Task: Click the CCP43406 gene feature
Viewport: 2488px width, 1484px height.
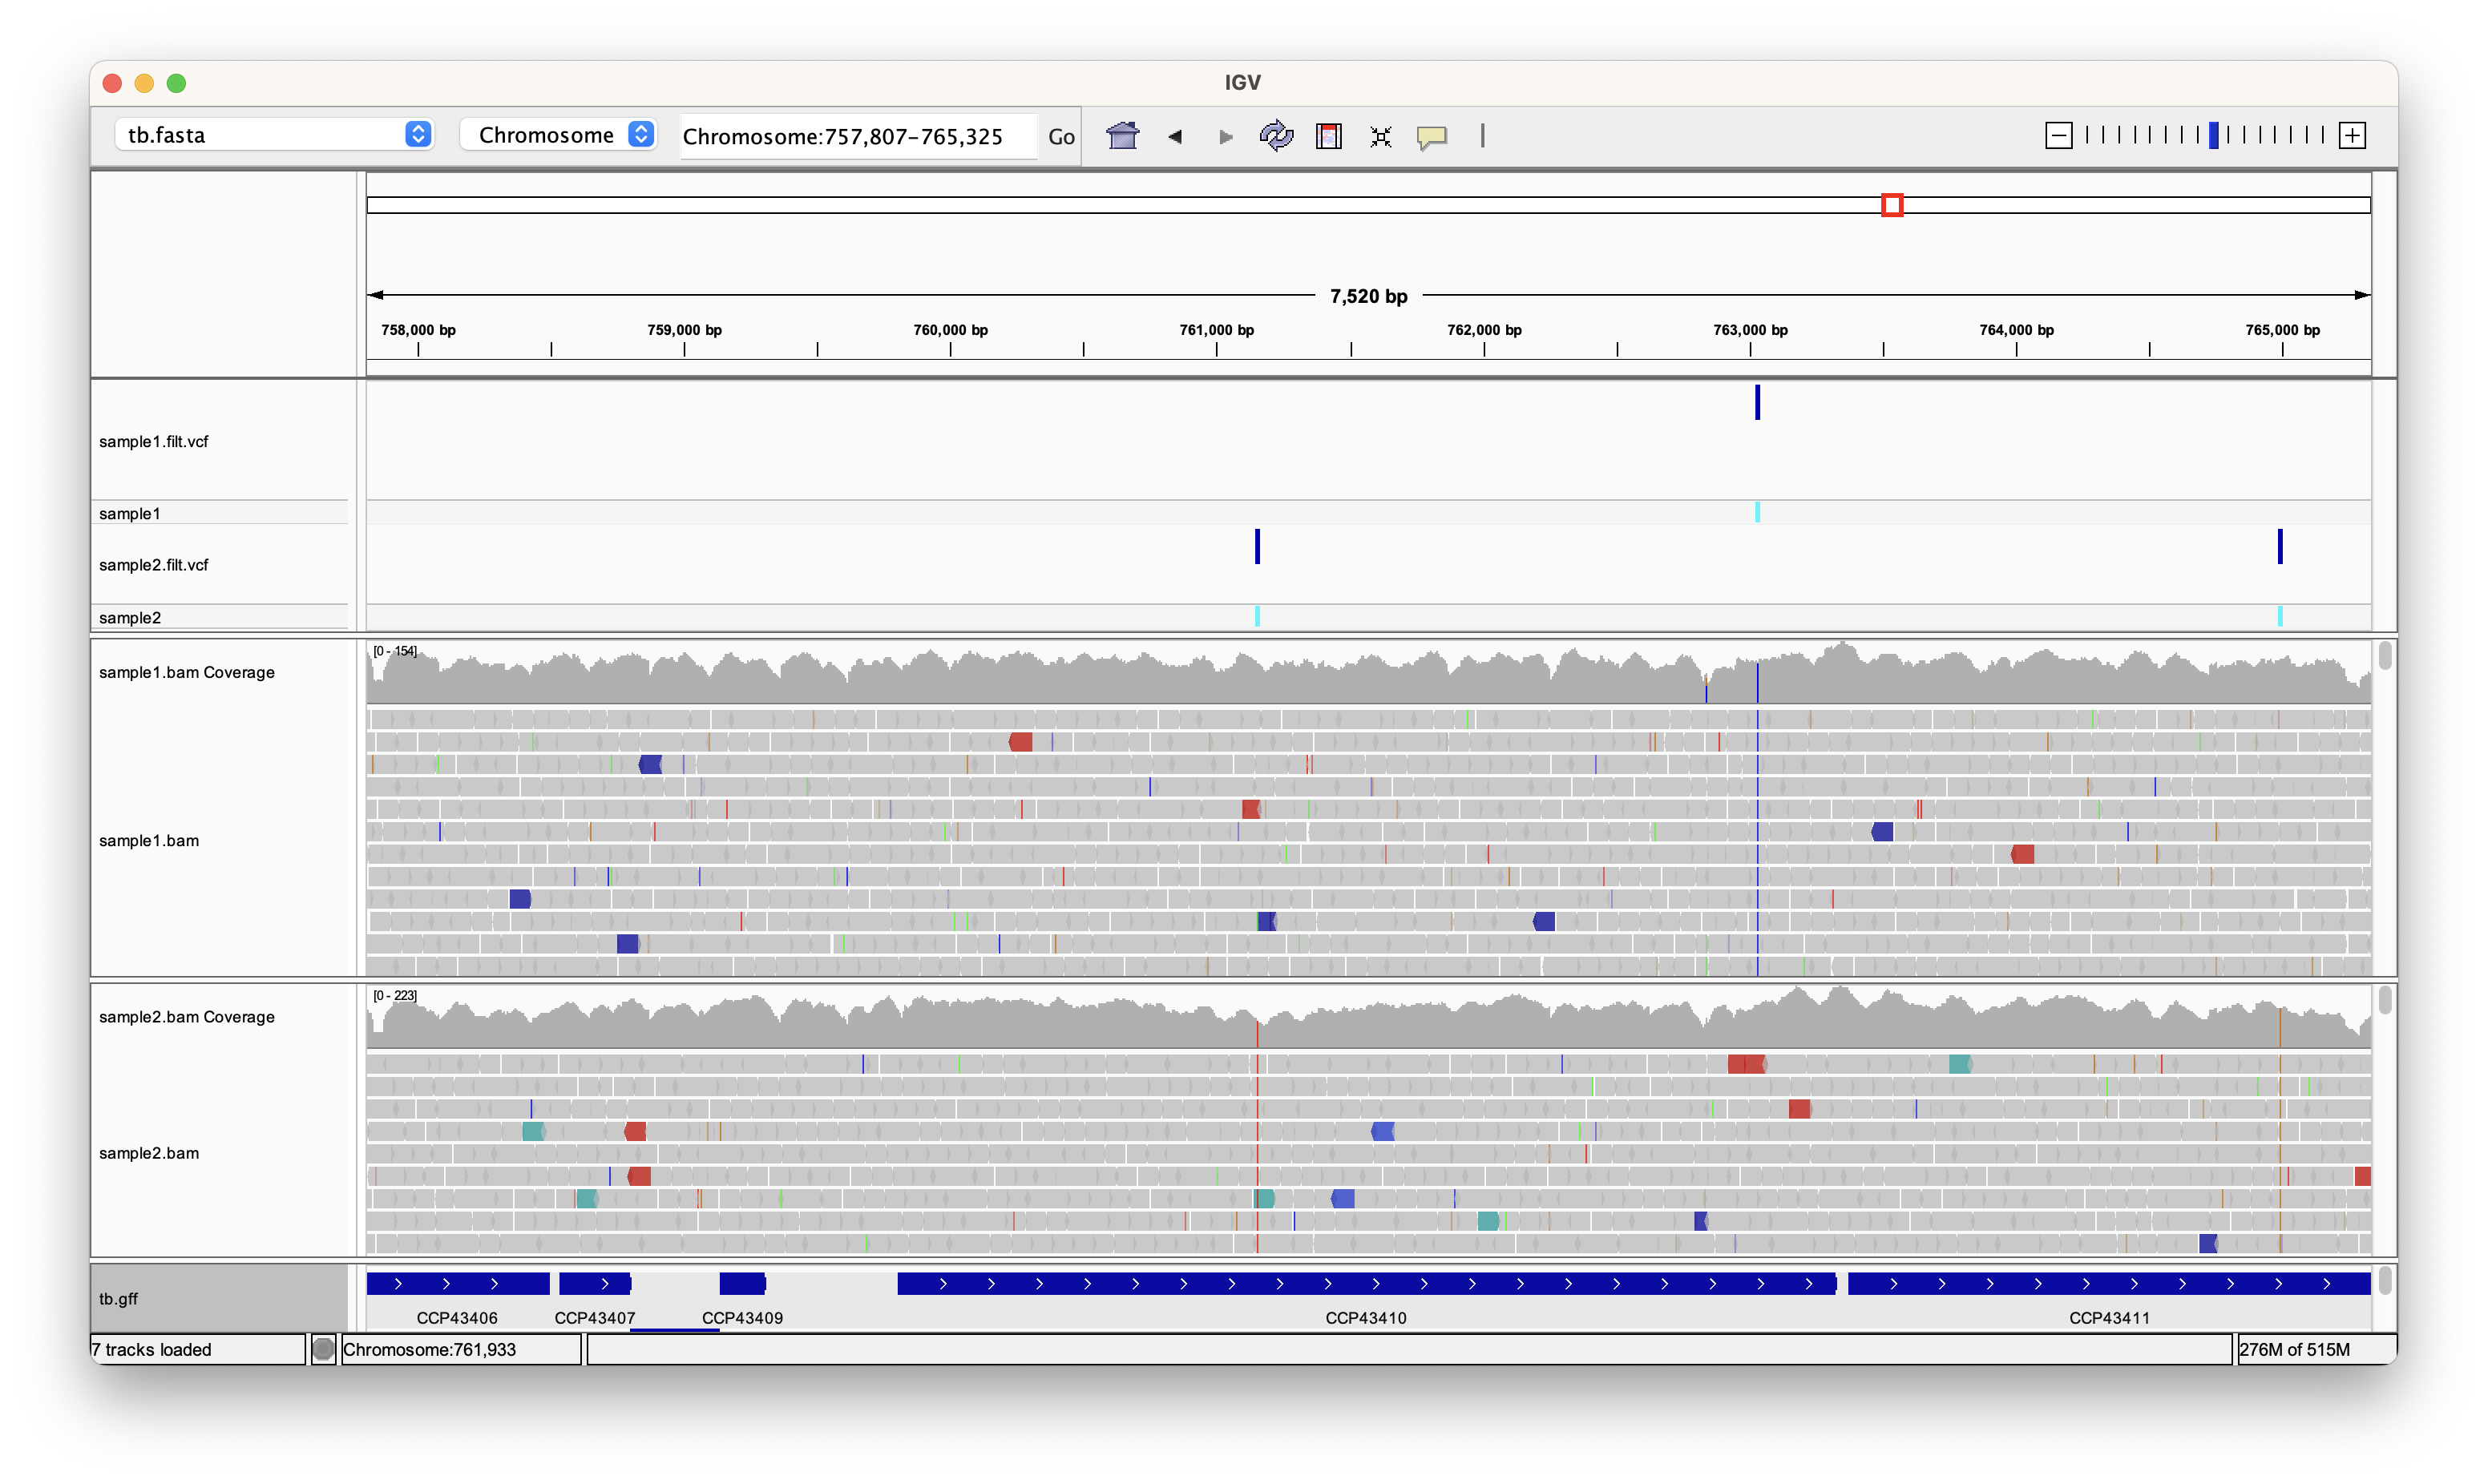Action: (458, 1283)
